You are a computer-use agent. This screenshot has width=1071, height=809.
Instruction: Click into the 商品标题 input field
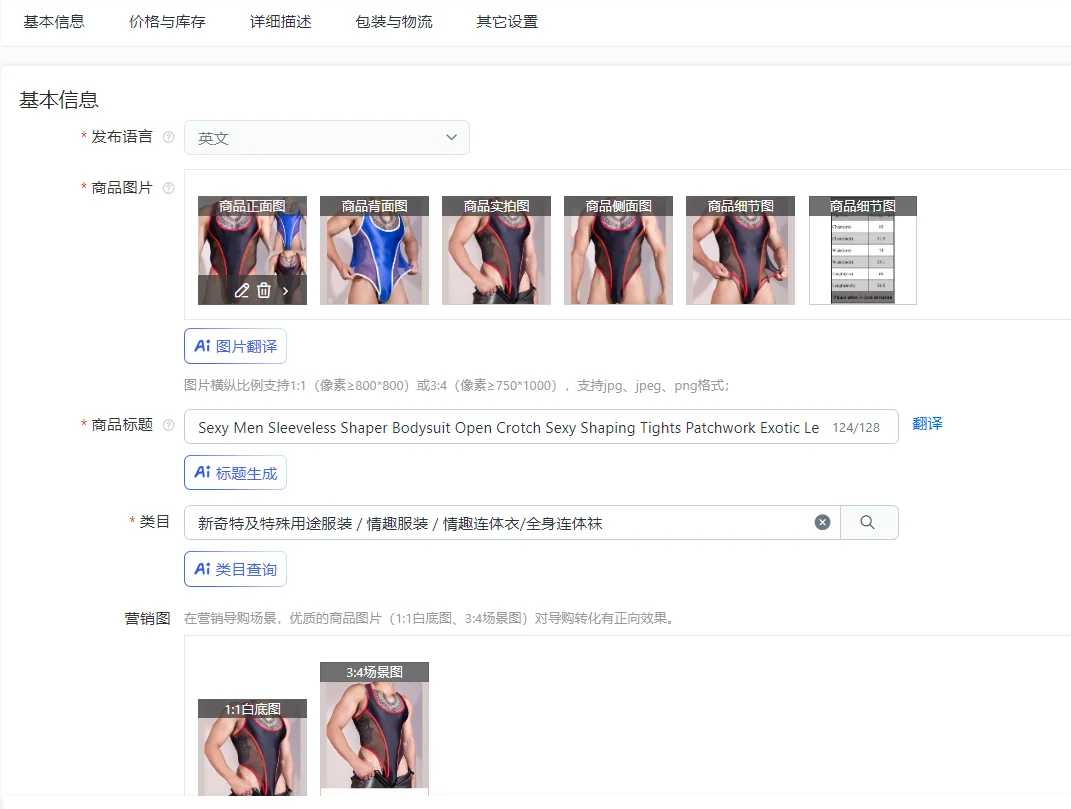(541, 427)
